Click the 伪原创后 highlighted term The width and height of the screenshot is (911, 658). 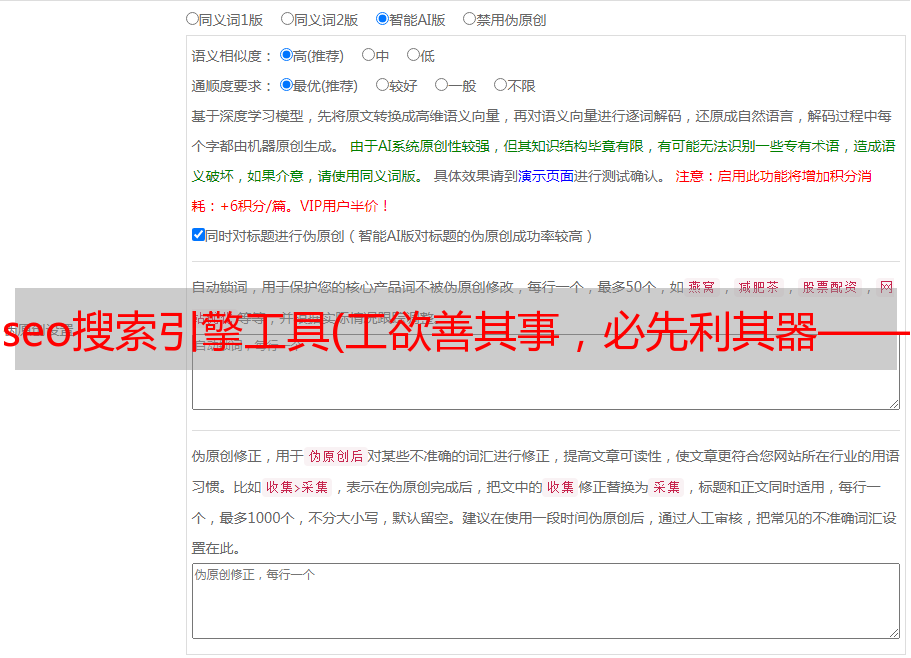click(x=336, y=456)
